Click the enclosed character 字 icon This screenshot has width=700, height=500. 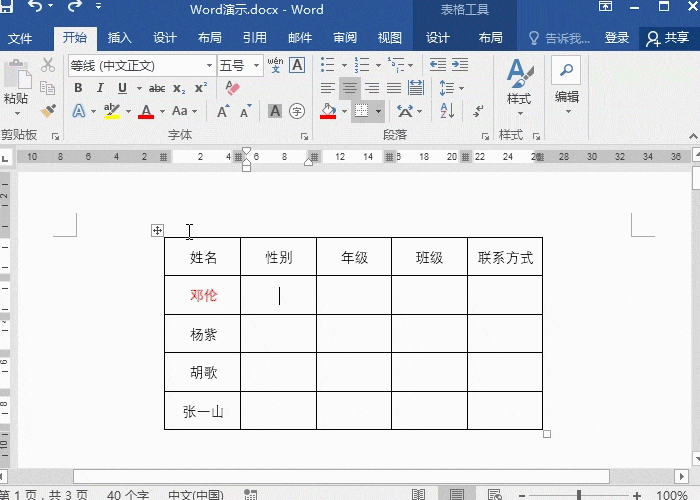tap(297, 111)
